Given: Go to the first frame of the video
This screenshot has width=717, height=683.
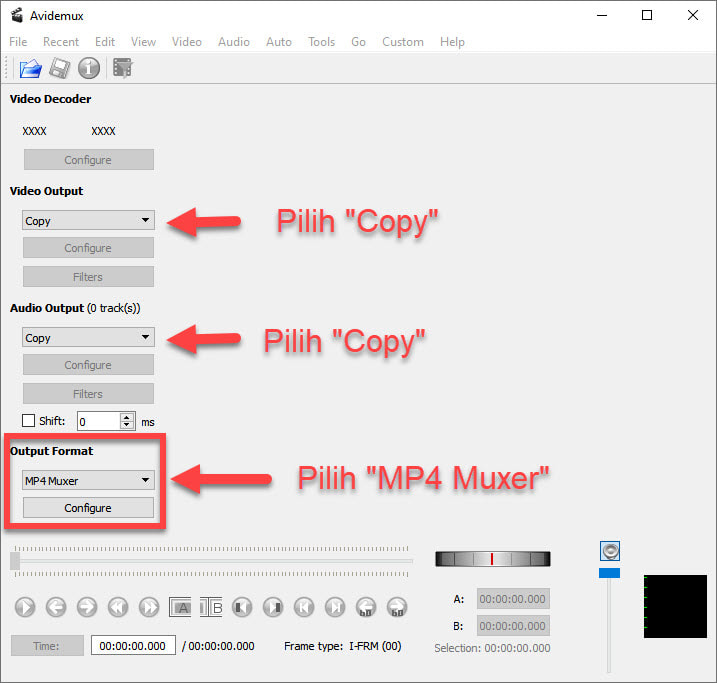Looking at the screenshot, I should [304, 607].
